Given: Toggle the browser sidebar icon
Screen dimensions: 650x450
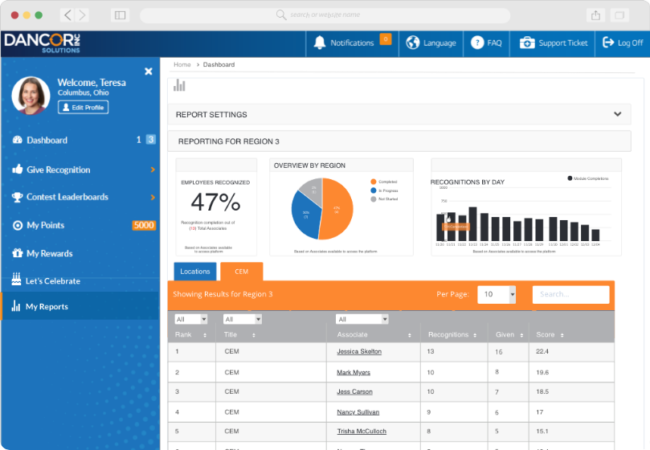Looking at the screenshot, I should (x=120, y=15).
